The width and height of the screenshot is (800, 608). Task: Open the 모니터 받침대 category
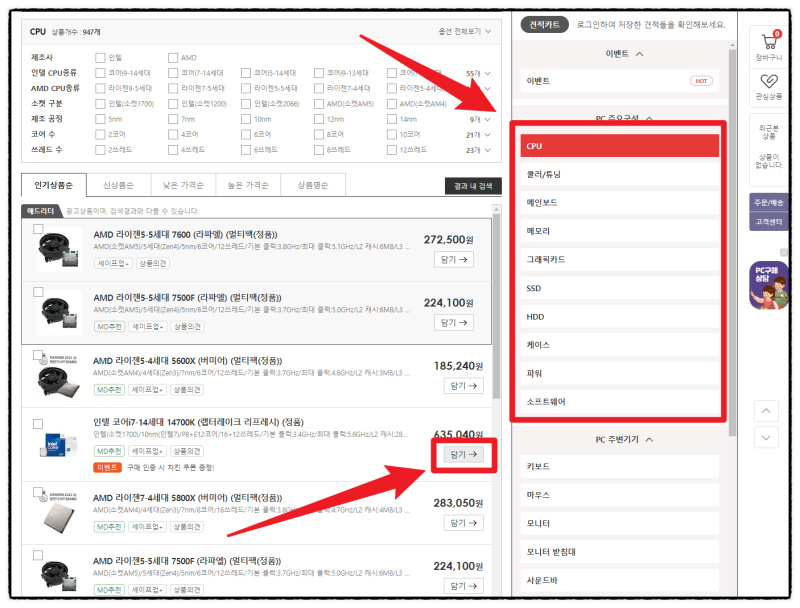point(619,552)
